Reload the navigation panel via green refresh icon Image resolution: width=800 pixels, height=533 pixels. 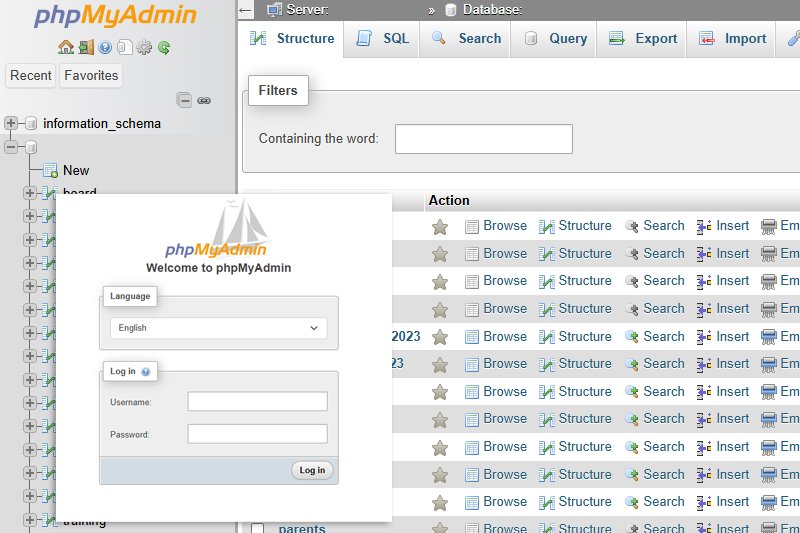pyautogui.click(x=164, y=47)
